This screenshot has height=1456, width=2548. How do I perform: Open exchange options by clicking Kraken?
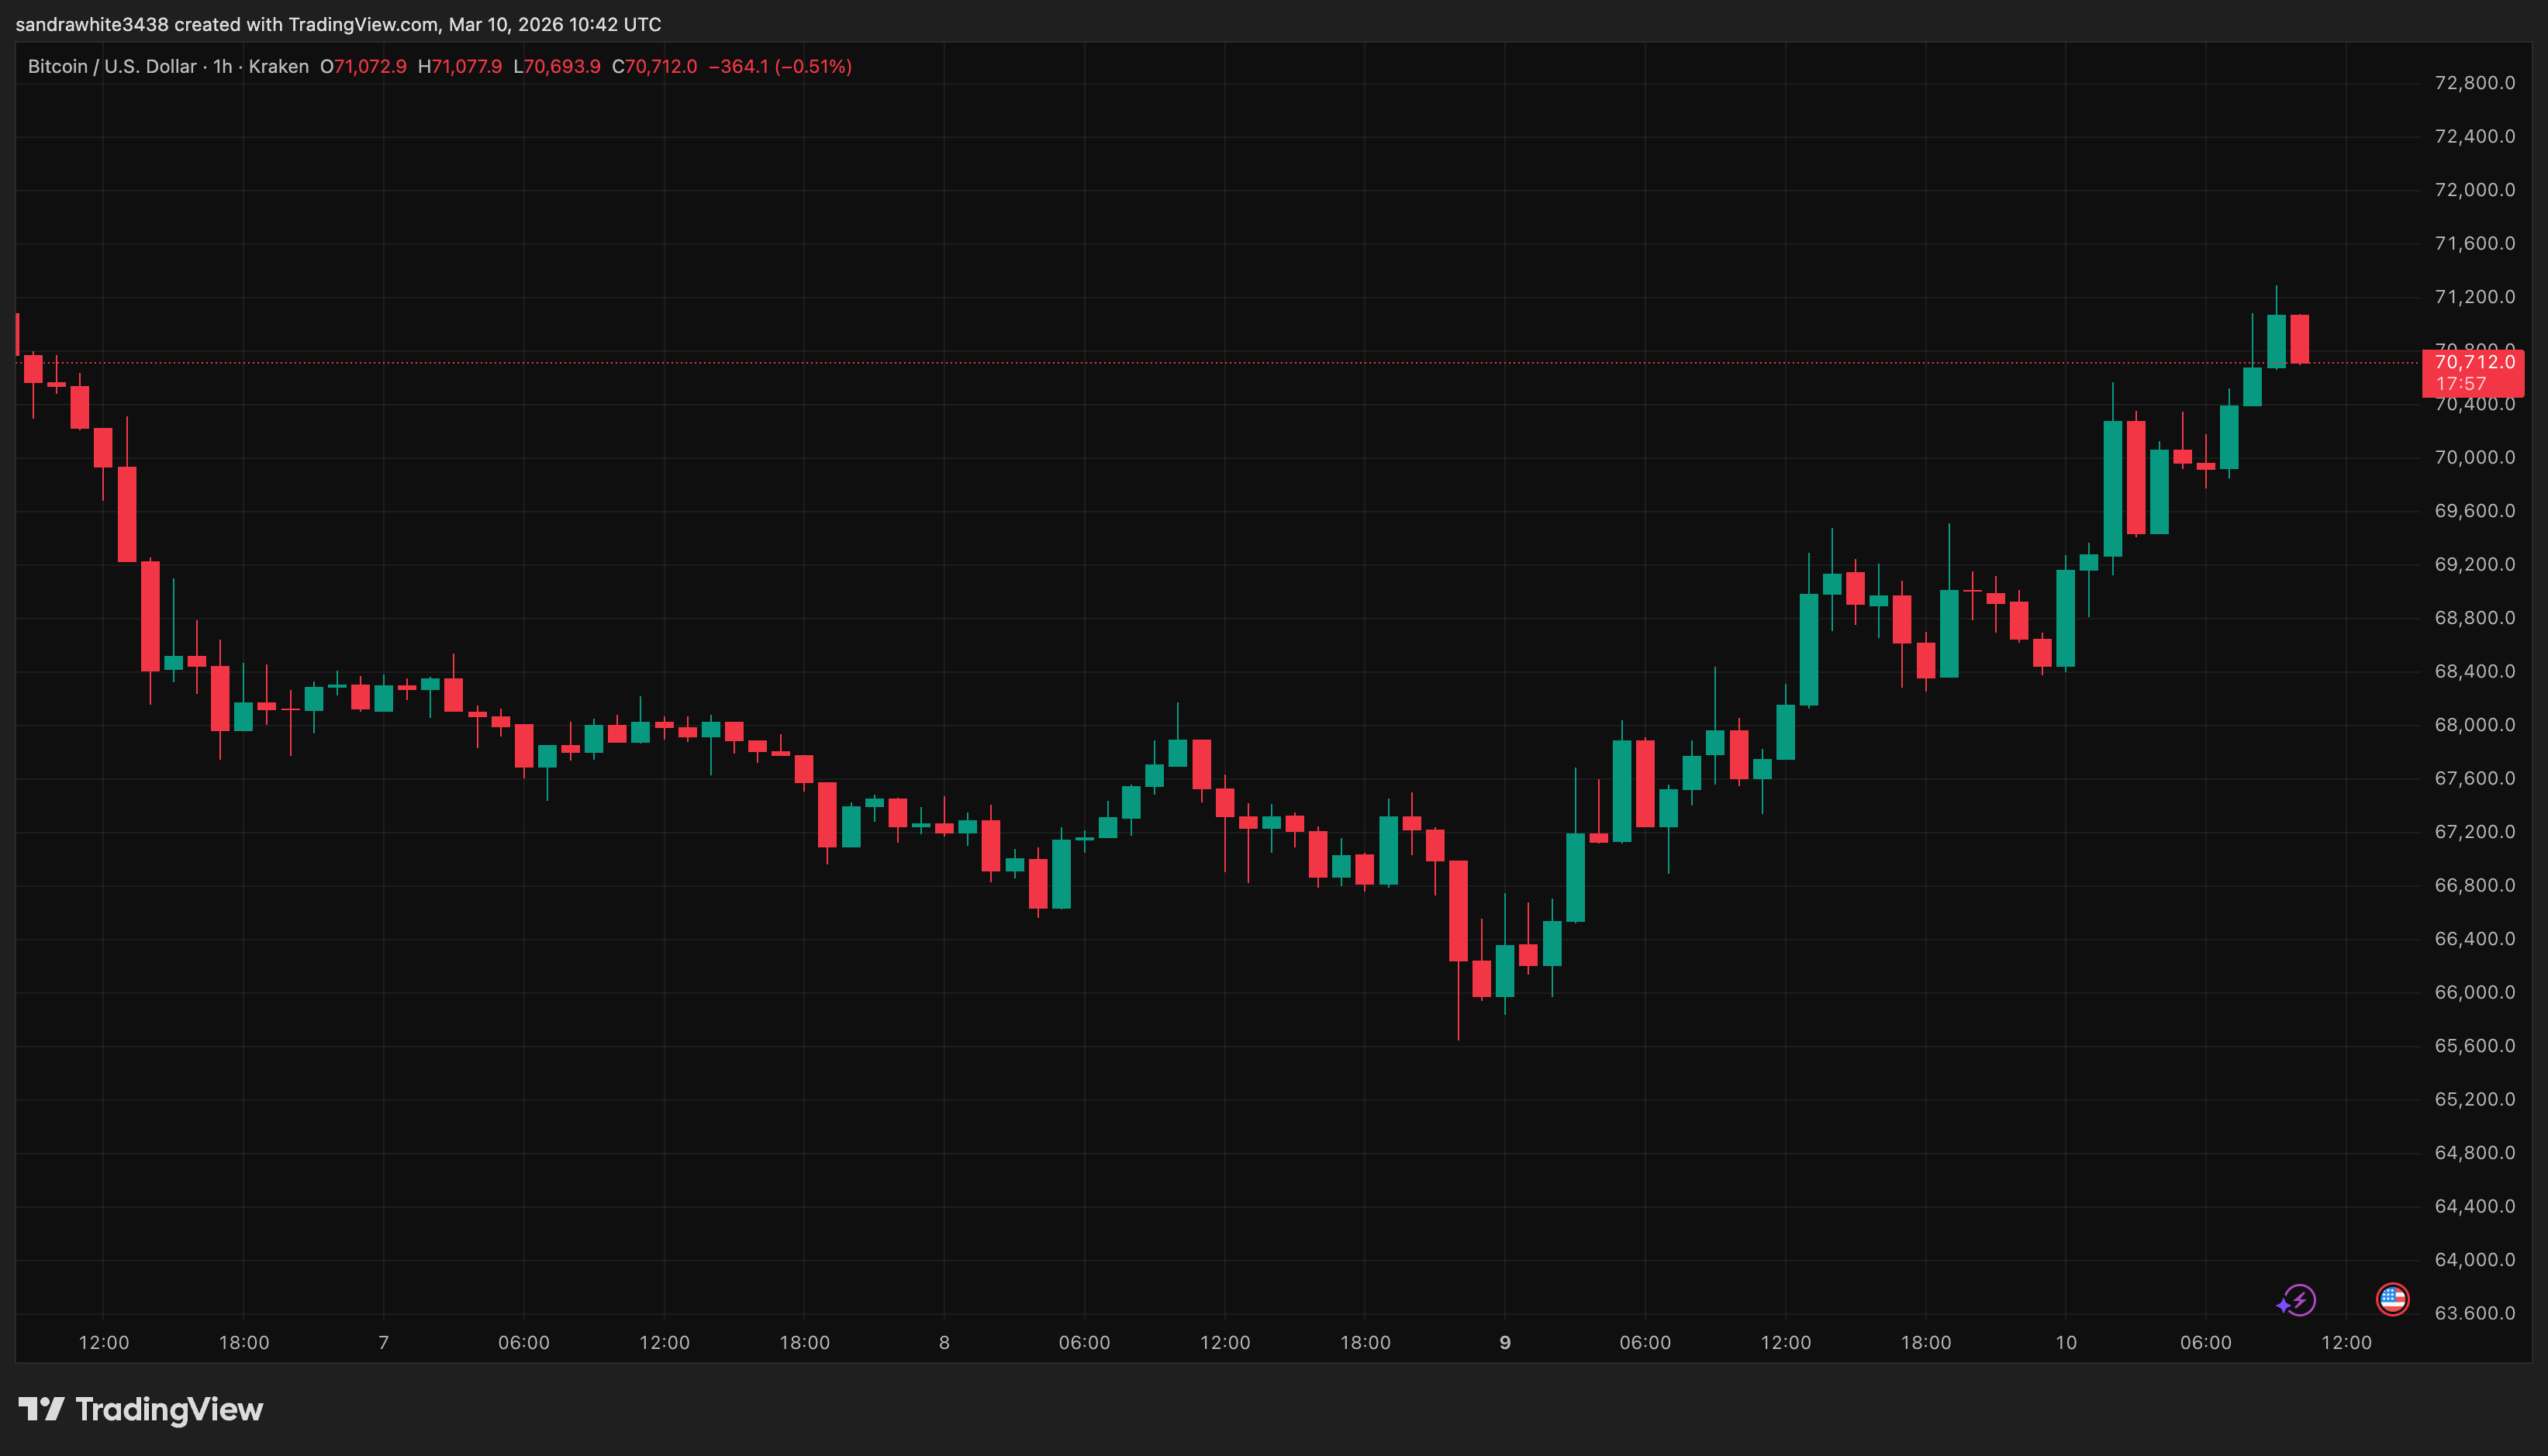pyautogui.click(x=279, y=66)
